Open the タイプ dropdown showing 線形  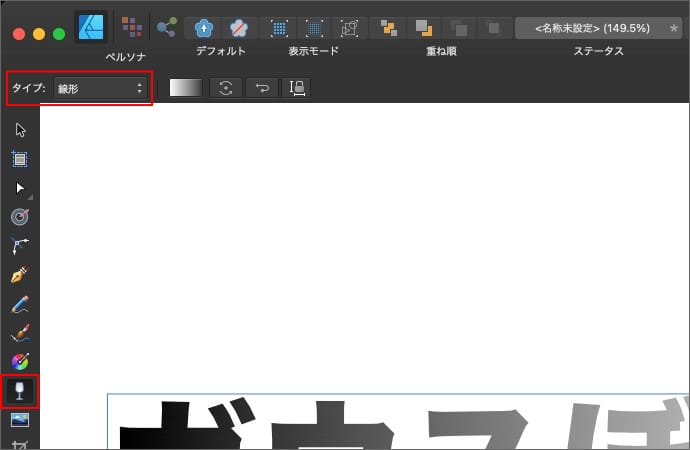point(100,88)
